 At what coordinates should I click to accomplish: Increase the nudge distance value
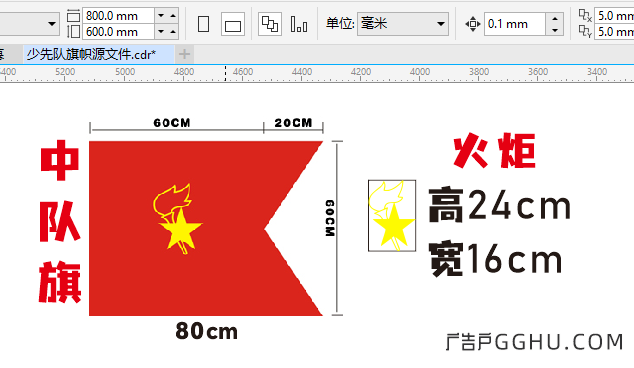pyautogui.click(x=555, y=19)
